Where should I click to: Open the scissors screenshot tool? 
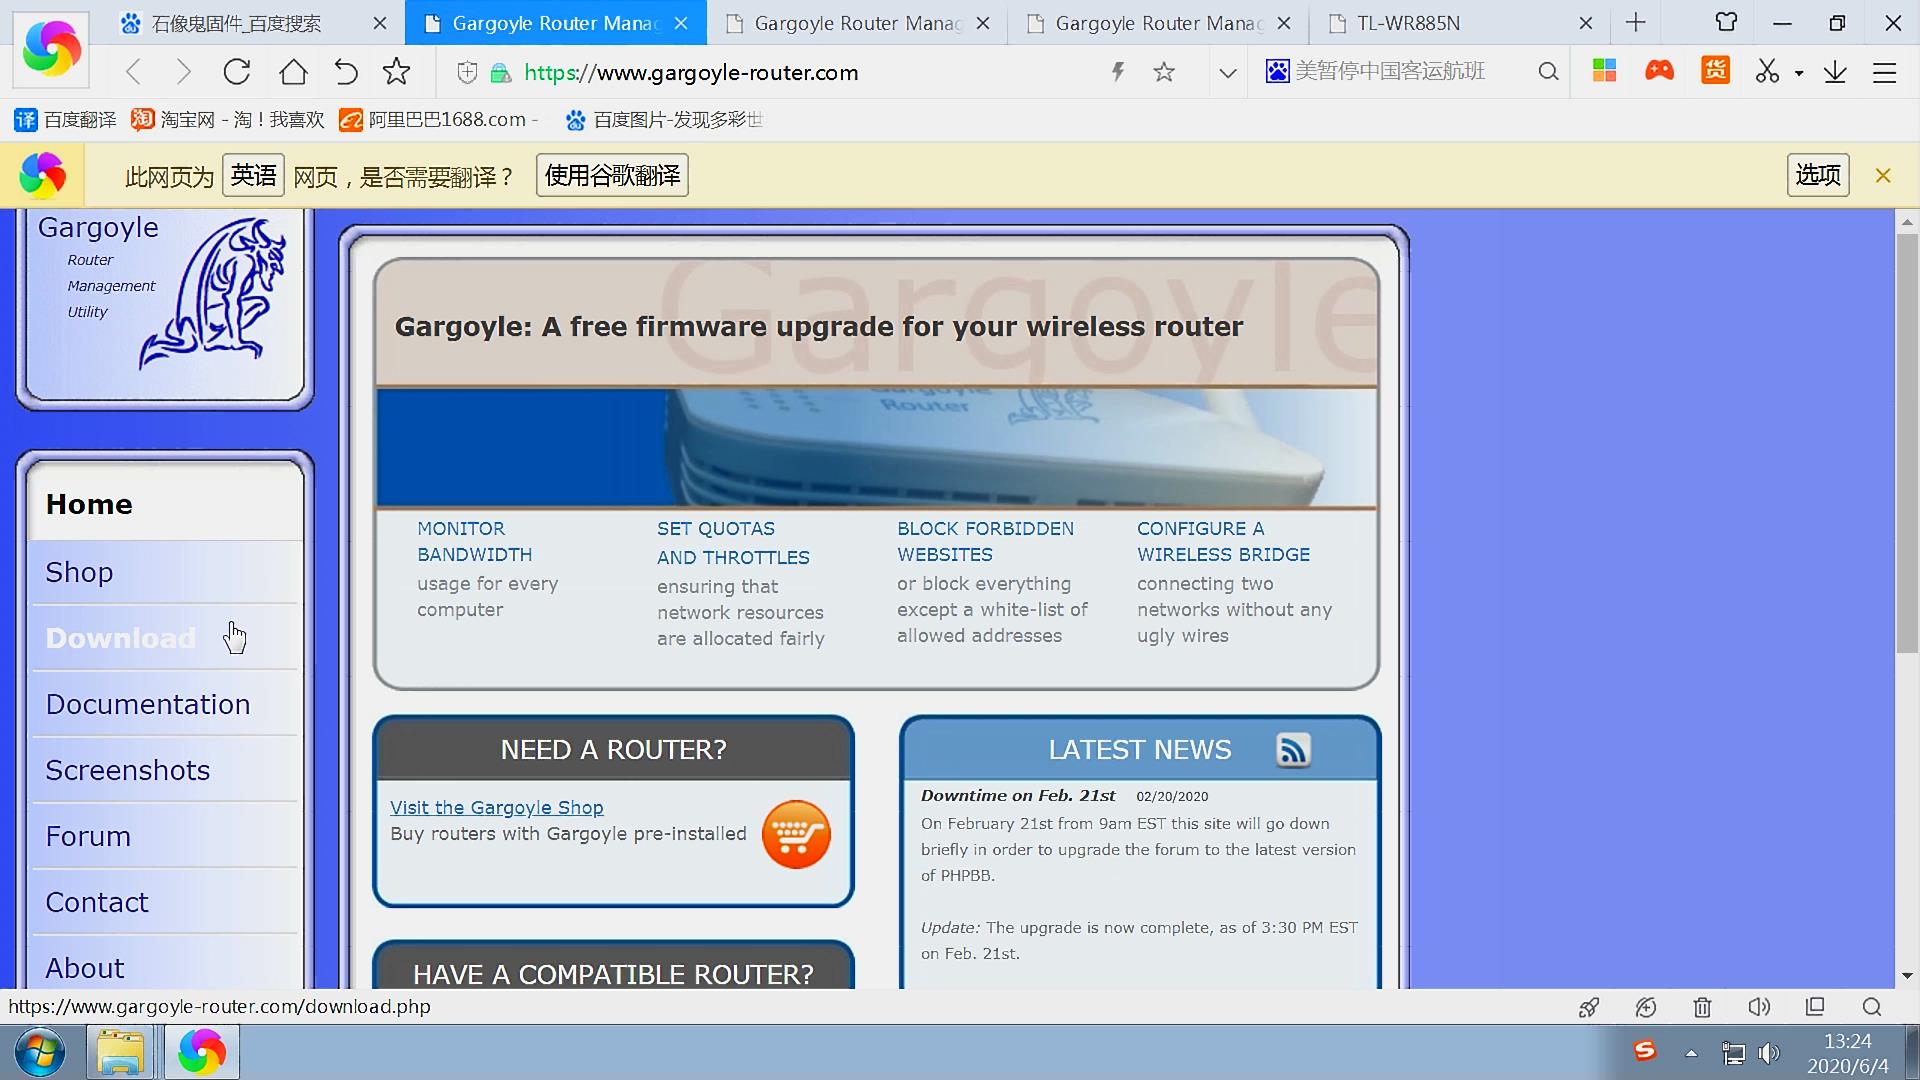click(1767, 72)
